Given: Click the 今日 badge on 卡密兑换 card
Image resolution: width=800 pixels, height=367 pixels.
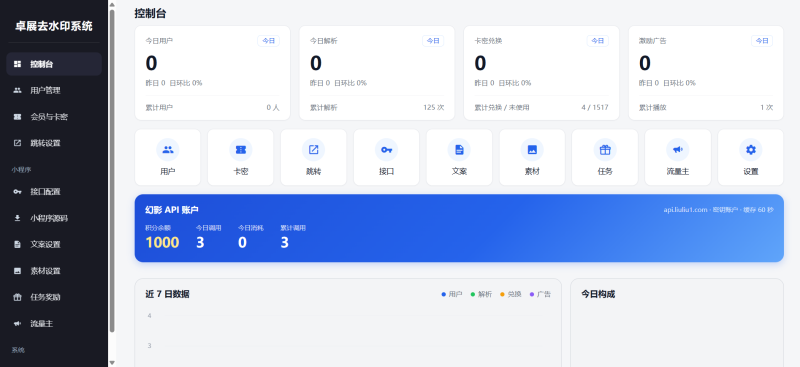Looking at the screenshot, I should click(597, 41).
